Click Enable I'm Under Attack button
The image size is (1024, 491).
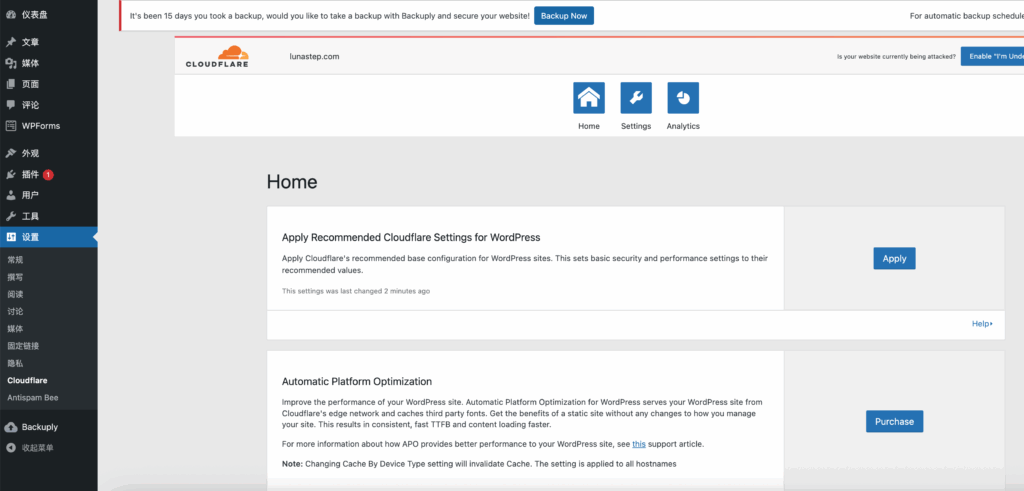tap(992, 56)
